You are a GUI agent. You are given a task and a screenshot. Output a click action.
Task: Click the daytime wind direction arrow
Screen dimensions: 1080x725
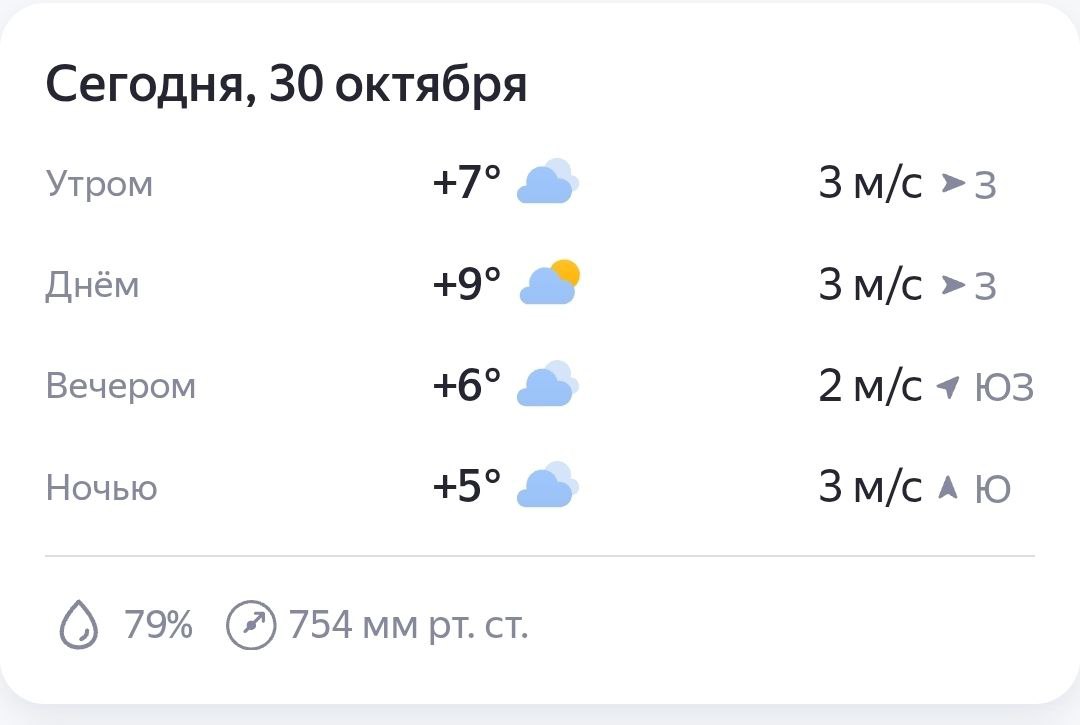tap(953, 285)
